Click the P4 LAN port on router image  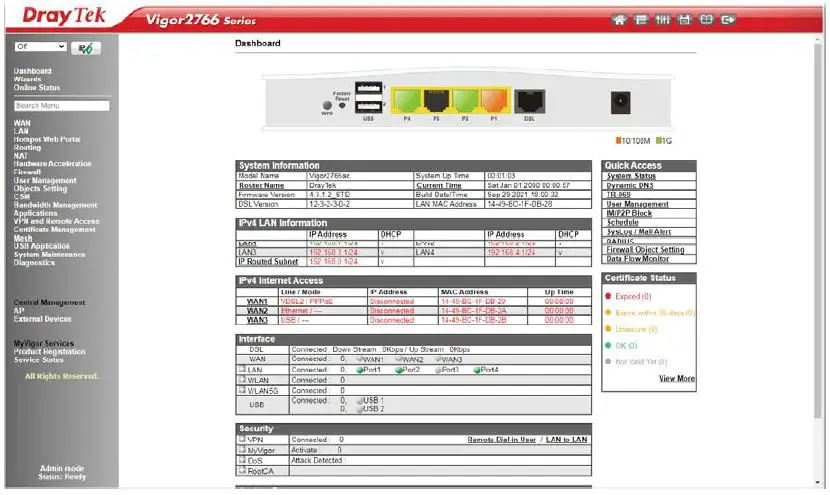407,101
